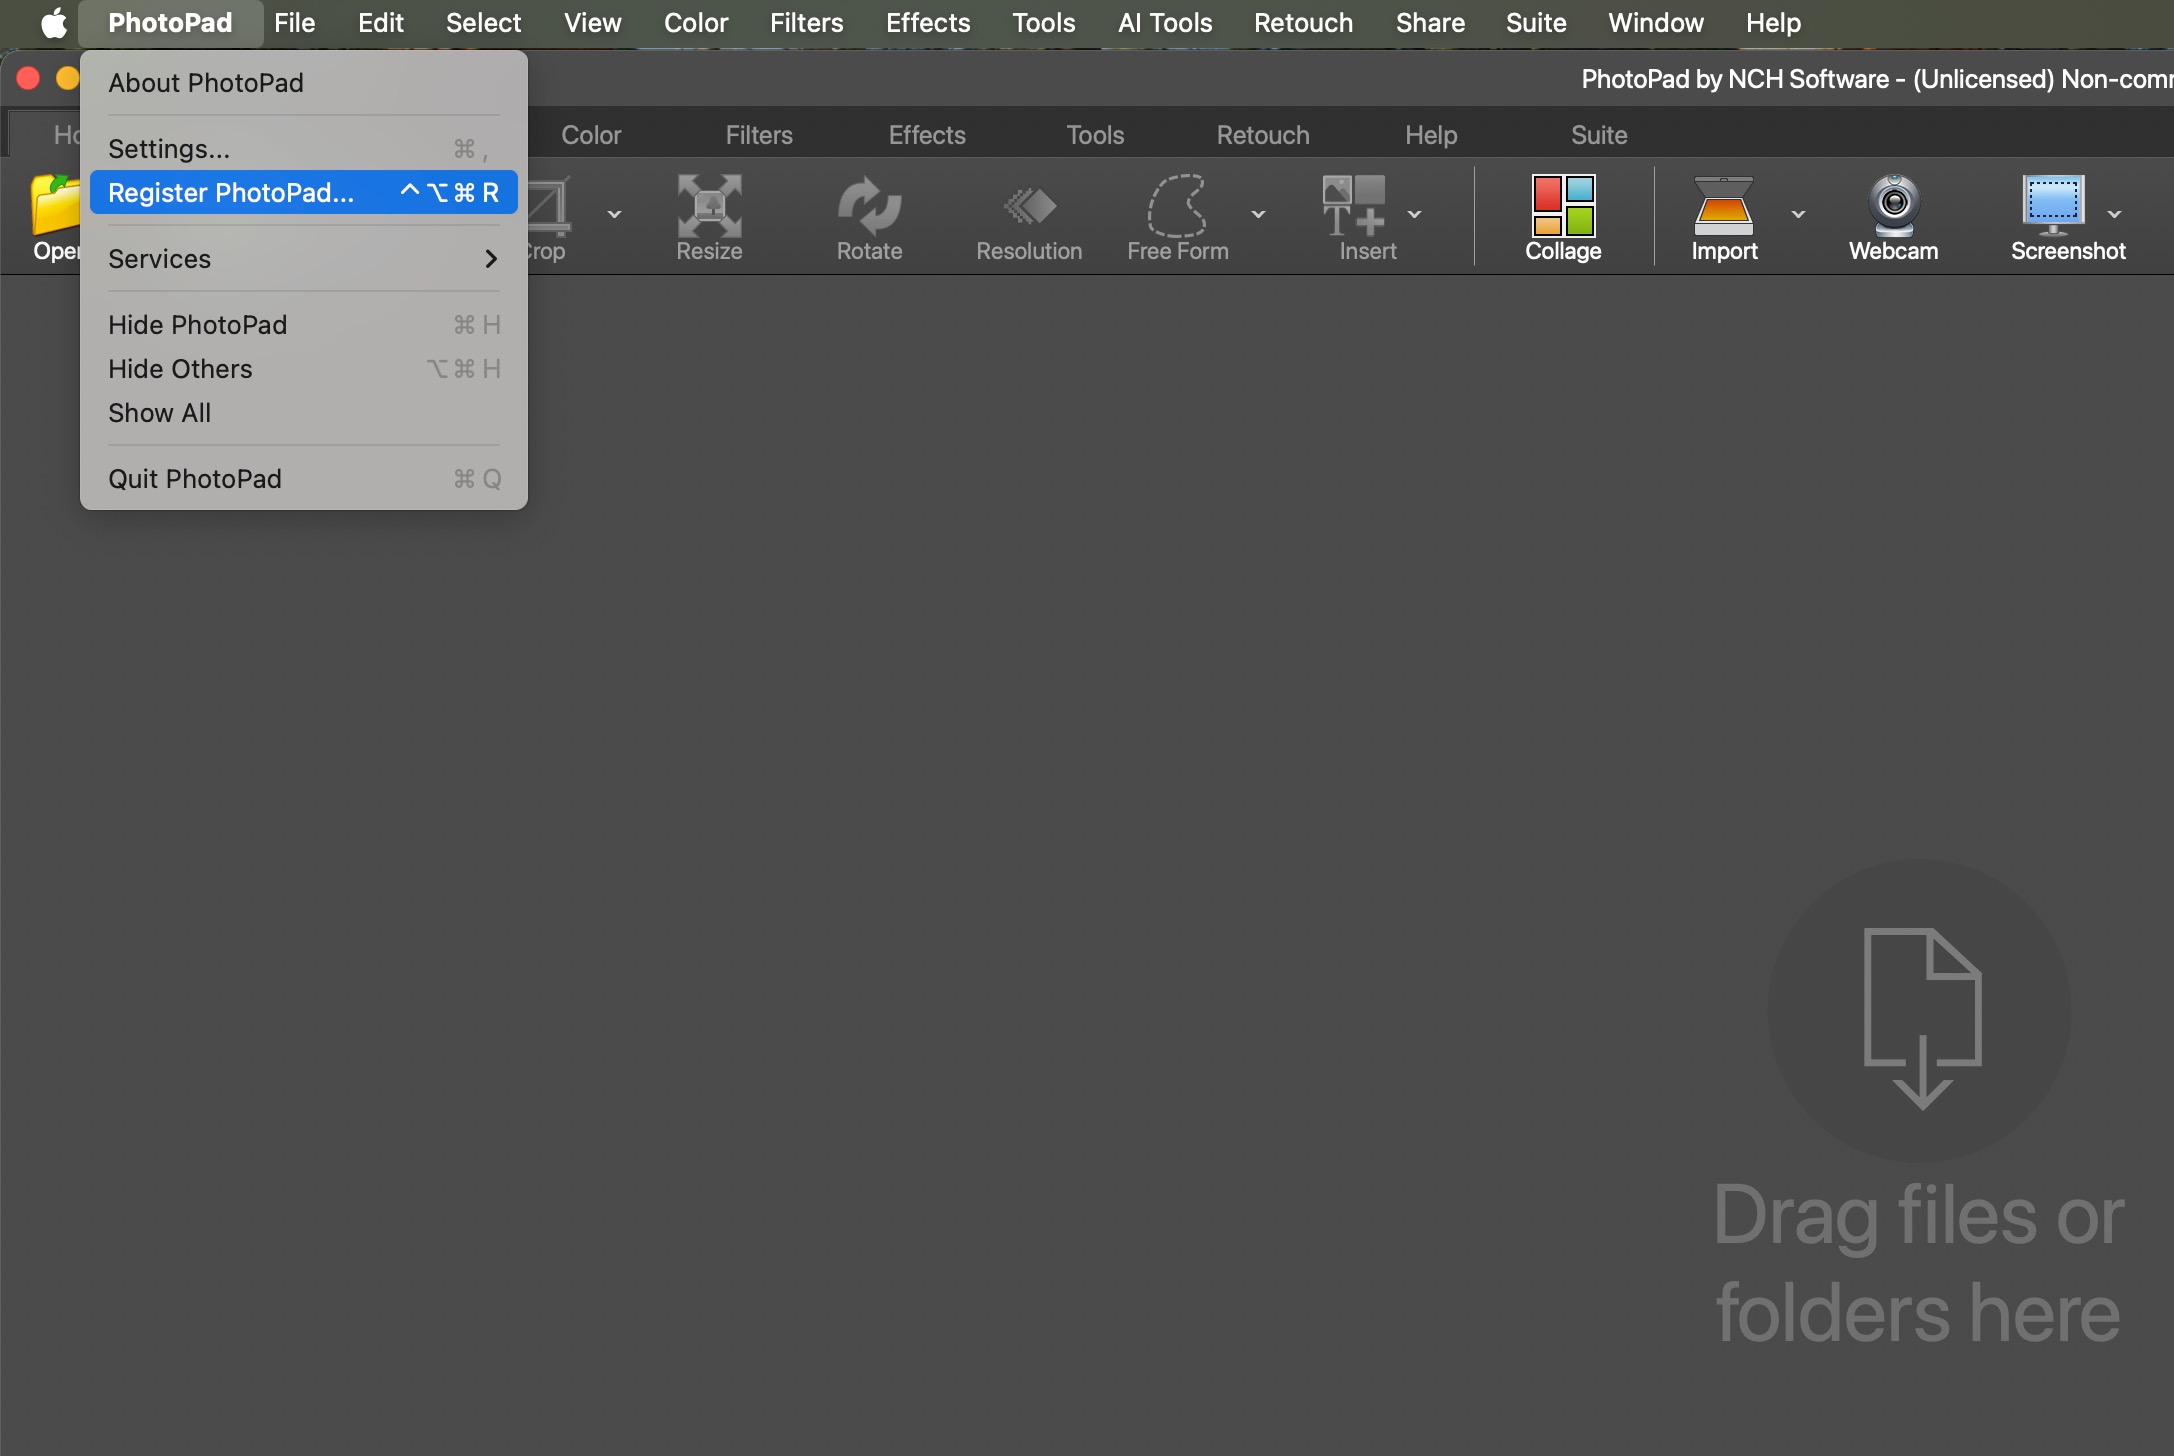Switch to the Retouch ribbon tab

pyautogui.click(x=1263, y=135)
